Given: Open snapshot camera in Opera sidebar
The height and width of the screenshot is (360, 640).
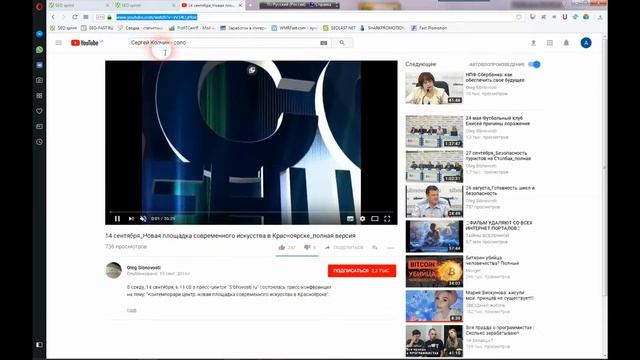Looking at the screenshot, I should coord(39,80).
